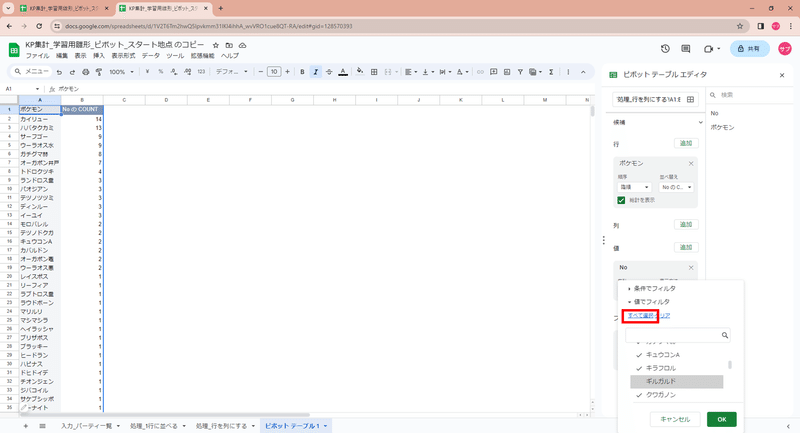The width and height of the screenshot is (800, 433).
Task: Format as percent
Action: tap(160, 72)
